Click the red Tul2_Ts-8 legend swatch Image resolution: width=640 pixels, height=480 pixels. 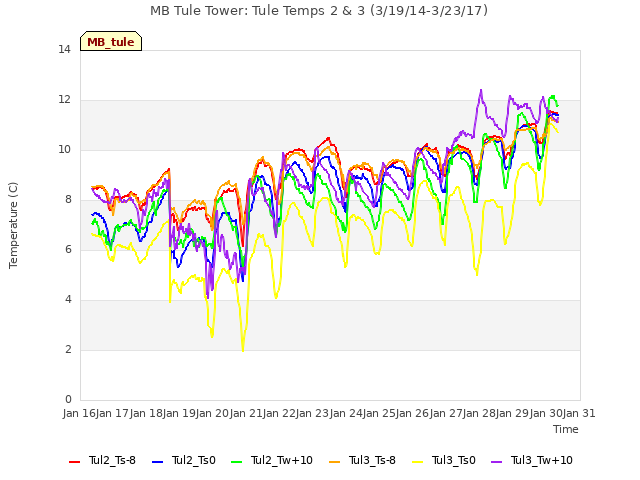[x=75, y=462]
